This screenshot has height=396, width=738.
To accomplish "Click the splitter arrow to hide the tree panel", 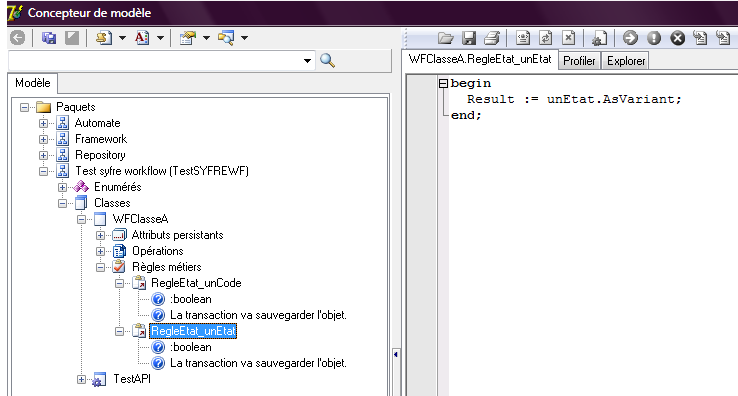I will pos(395,354).
